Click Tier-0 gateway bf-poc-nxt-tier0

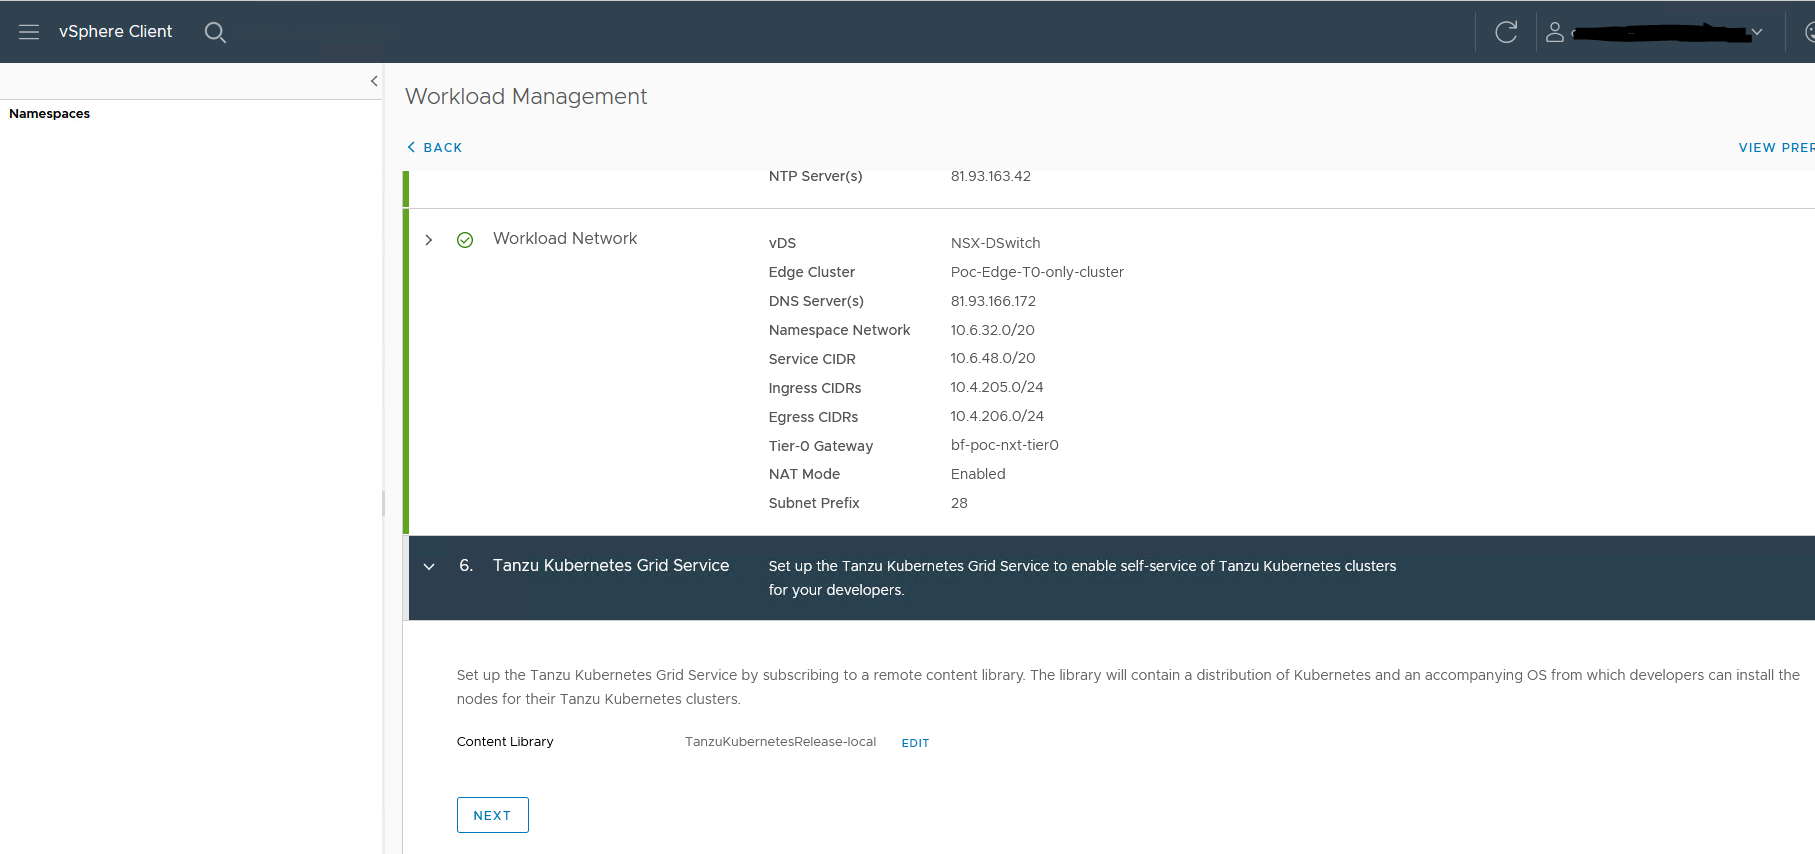(1004, 445)
